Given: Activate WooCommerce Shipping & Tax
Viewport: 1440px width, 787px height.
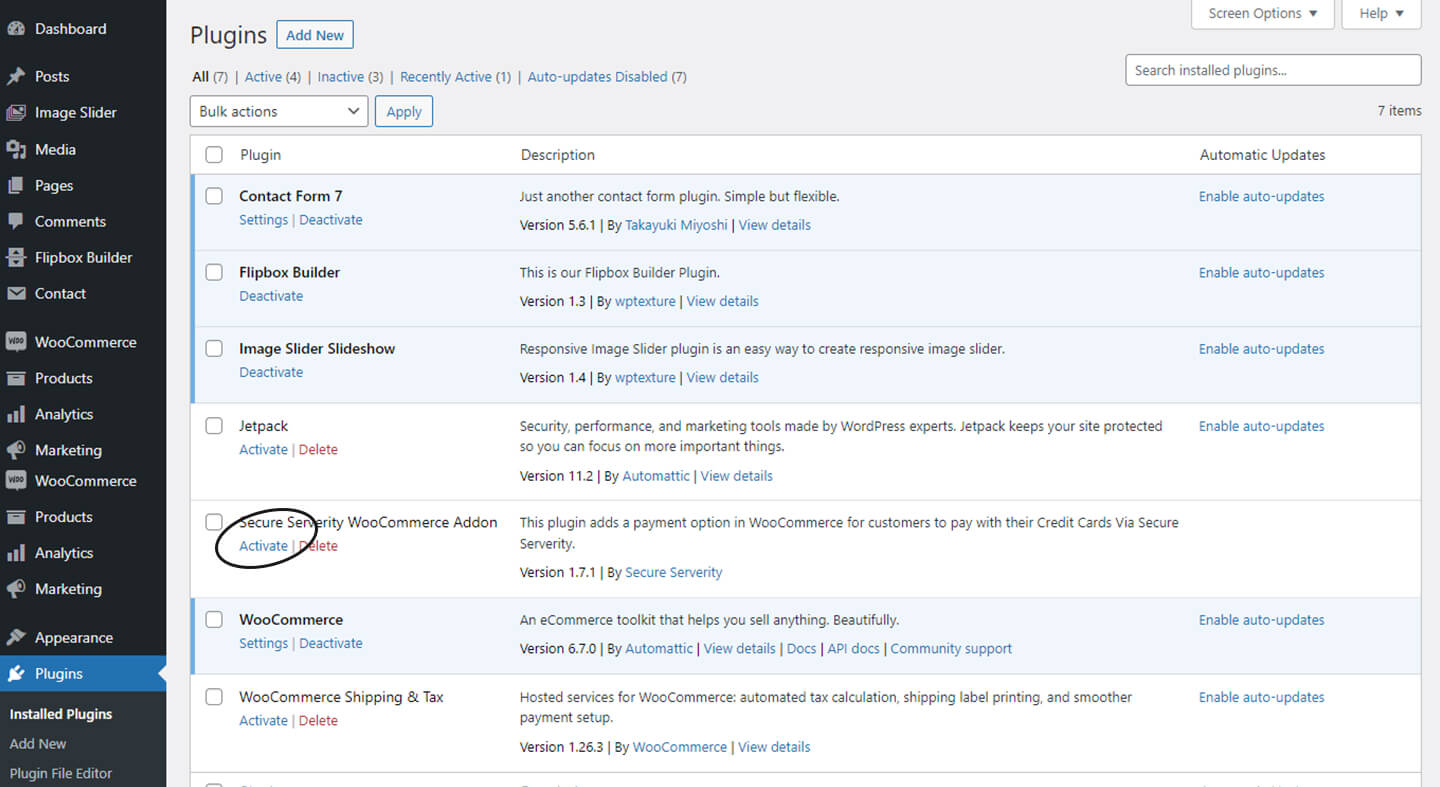Looking at the screenshot, I should 263,721.
